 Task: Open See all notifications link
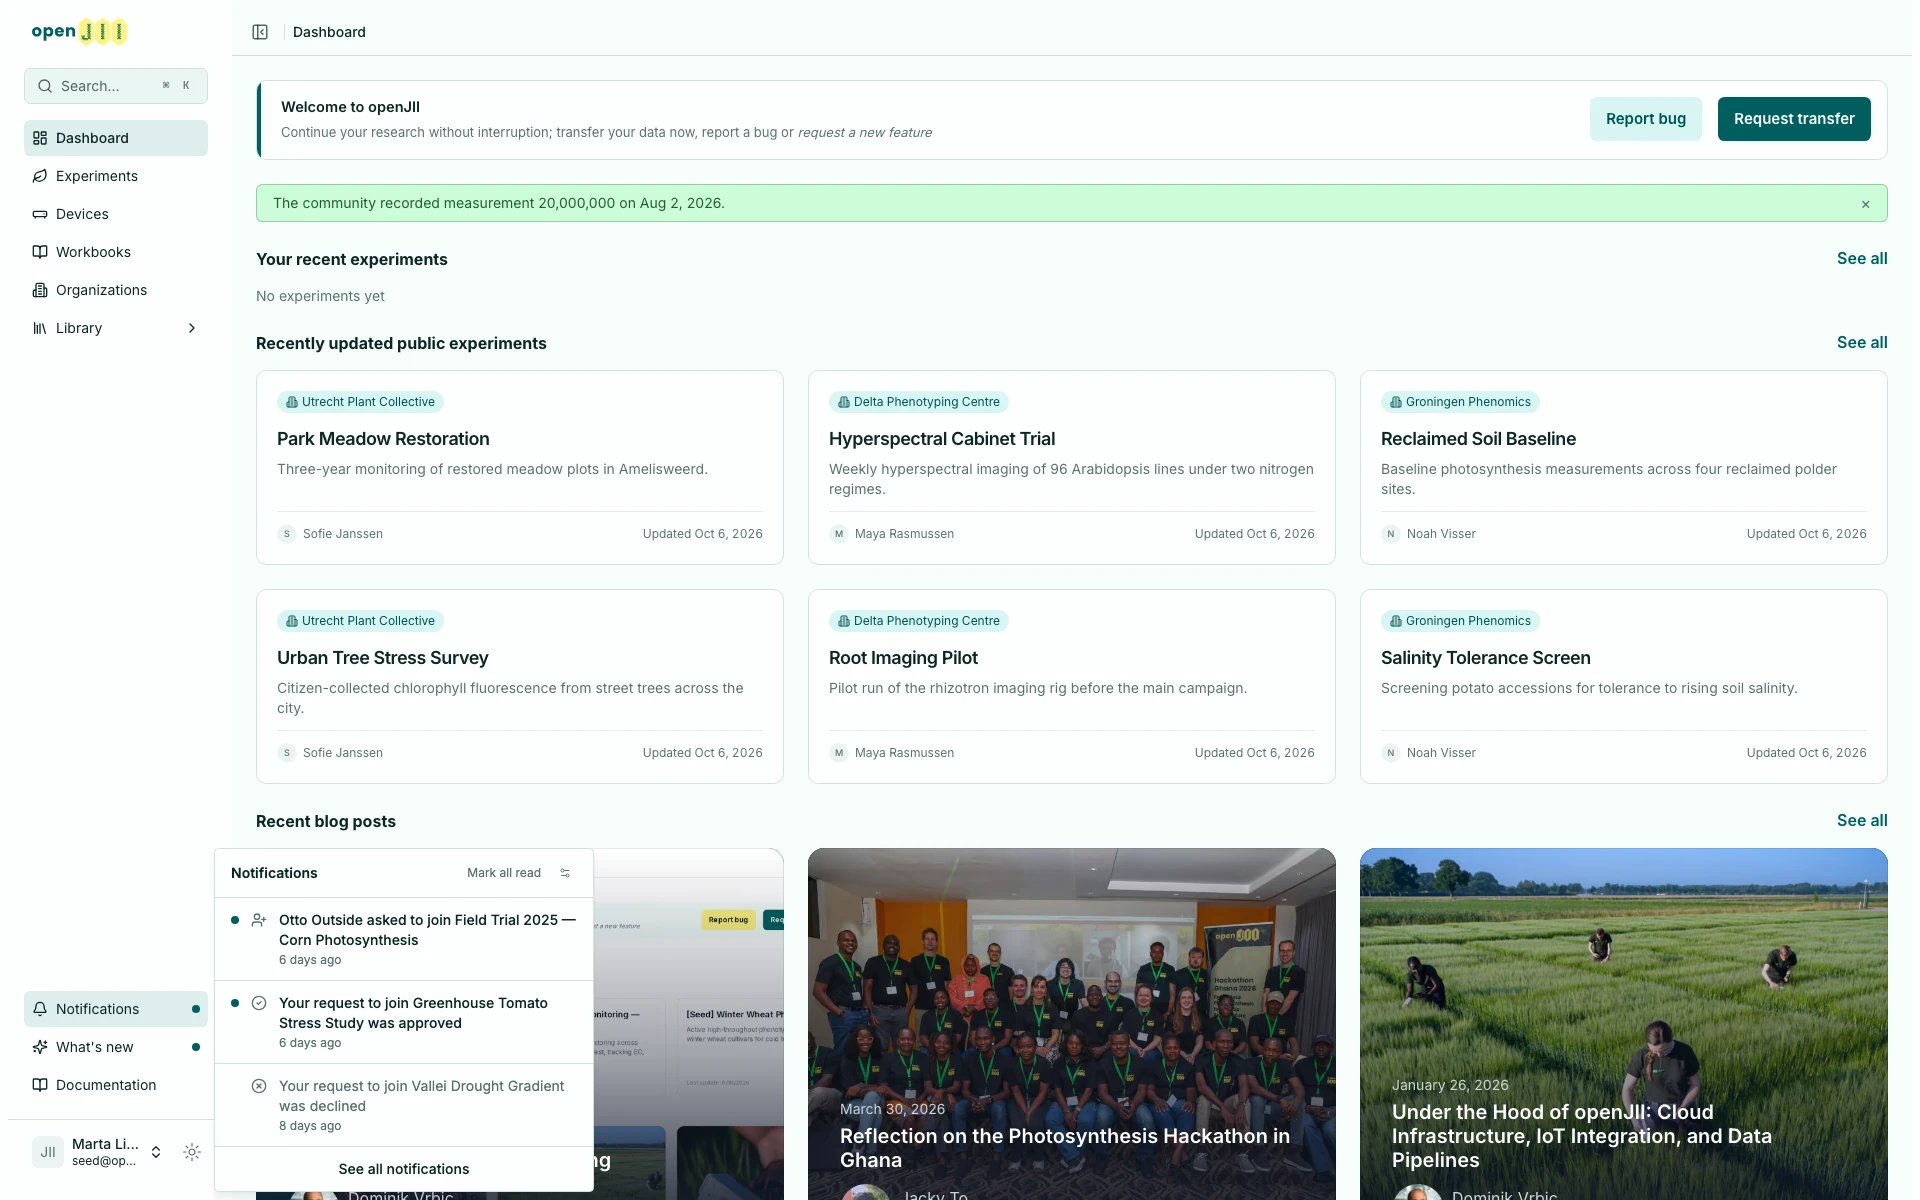404,1169
